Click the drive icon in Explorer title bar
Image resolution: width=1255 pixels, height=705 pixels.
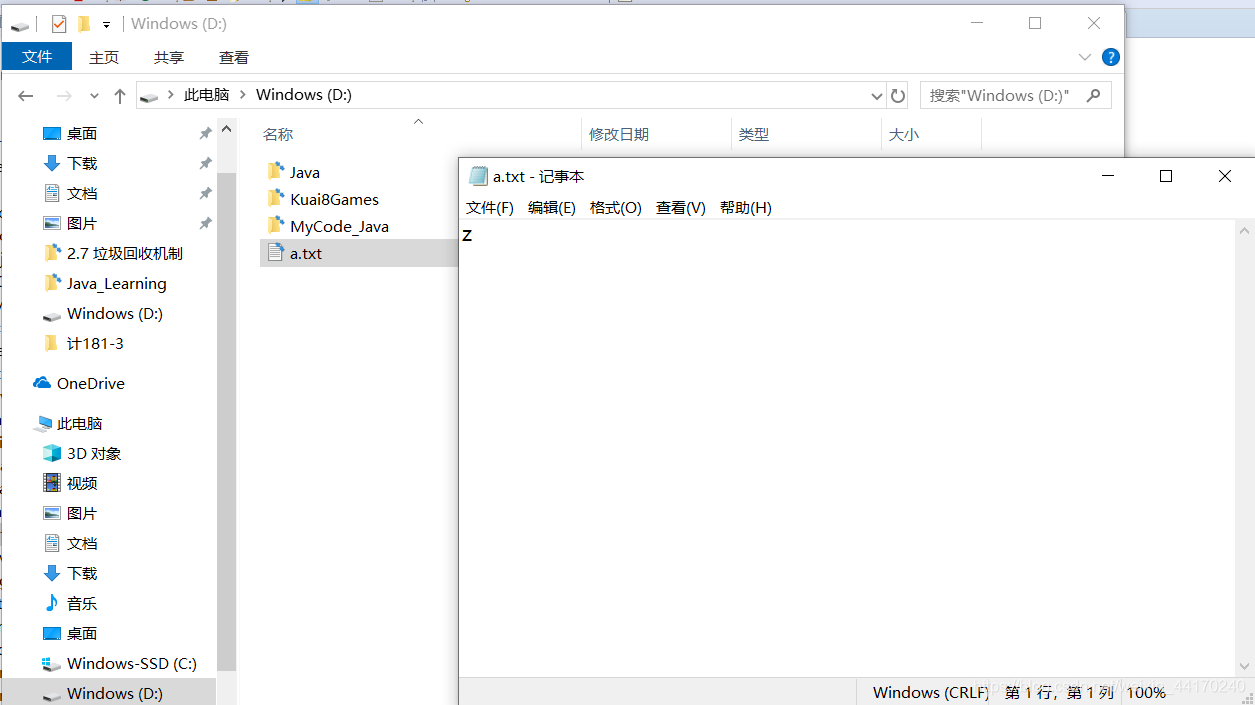click(x=20, y=24)
